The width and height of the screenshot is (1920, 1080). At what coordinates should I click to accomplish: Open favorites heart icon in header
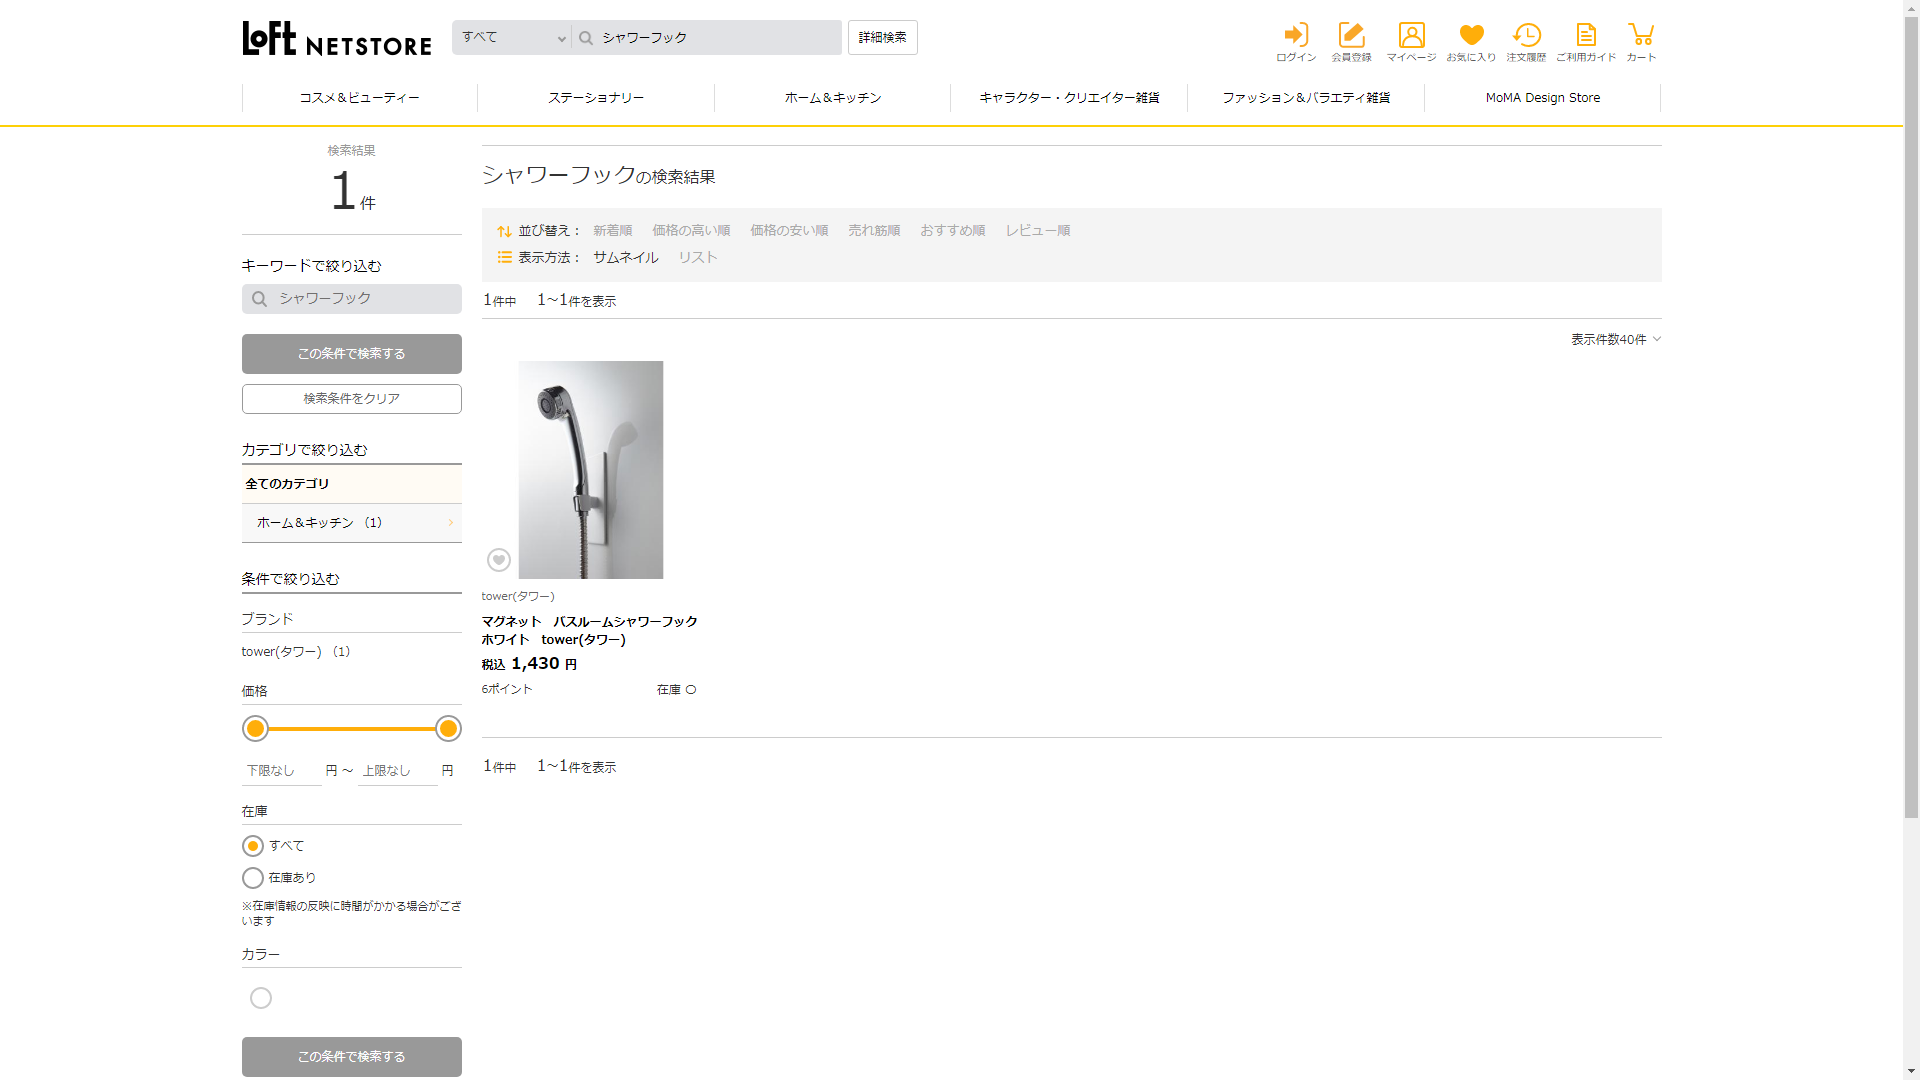[x=1471, y=36]
